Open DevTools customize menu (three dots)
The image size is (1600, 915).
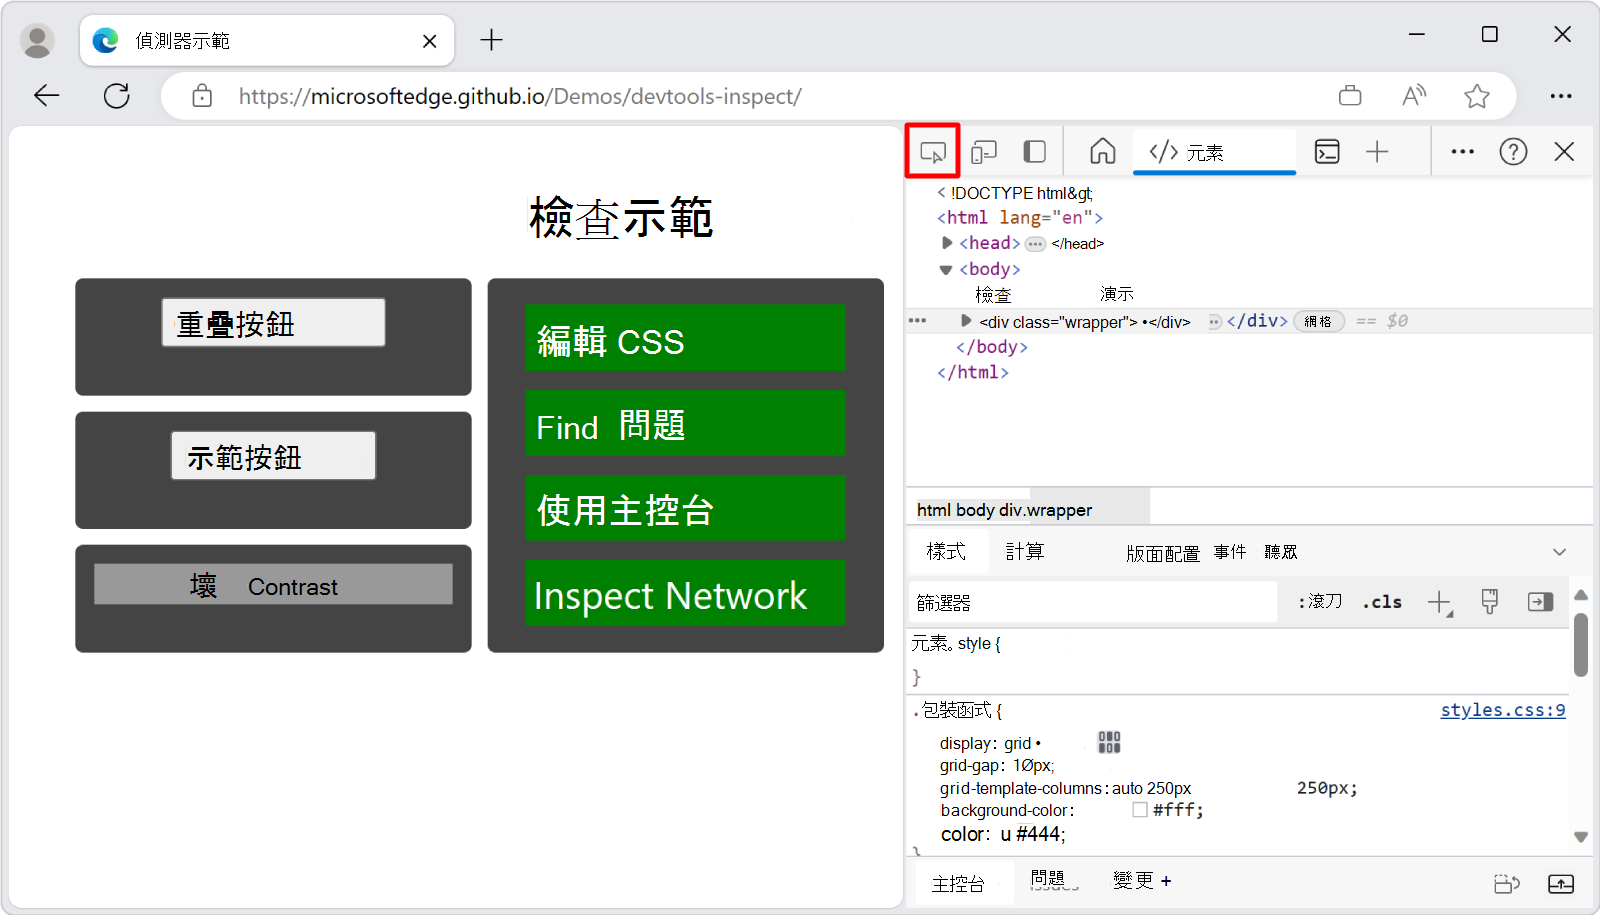point(1462,151)
